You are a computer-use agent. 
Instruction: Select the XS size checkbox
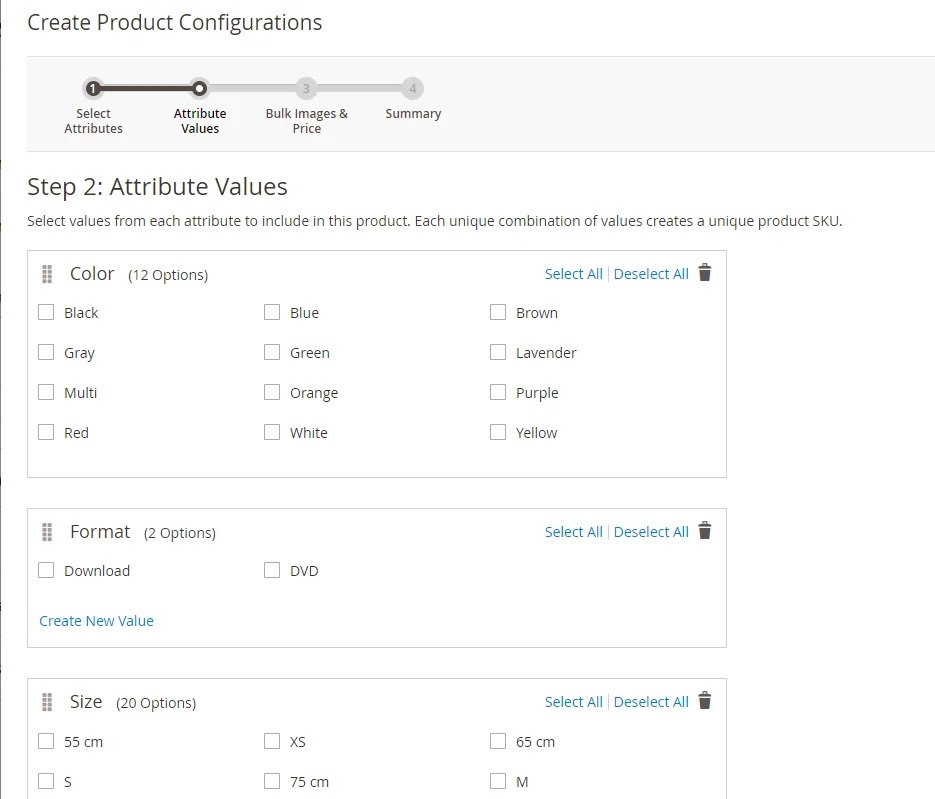(x=272, y=741)
